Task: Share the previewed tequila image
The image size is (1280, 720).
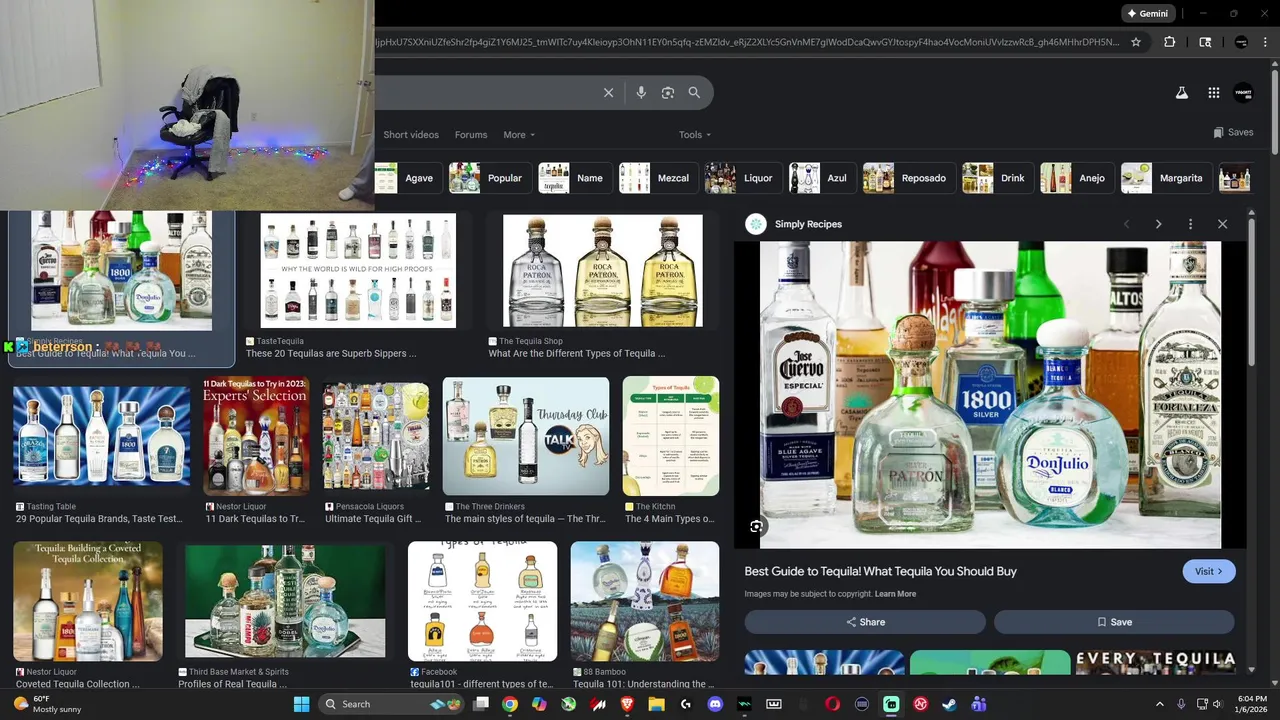Action: click(x=865, y=622)
